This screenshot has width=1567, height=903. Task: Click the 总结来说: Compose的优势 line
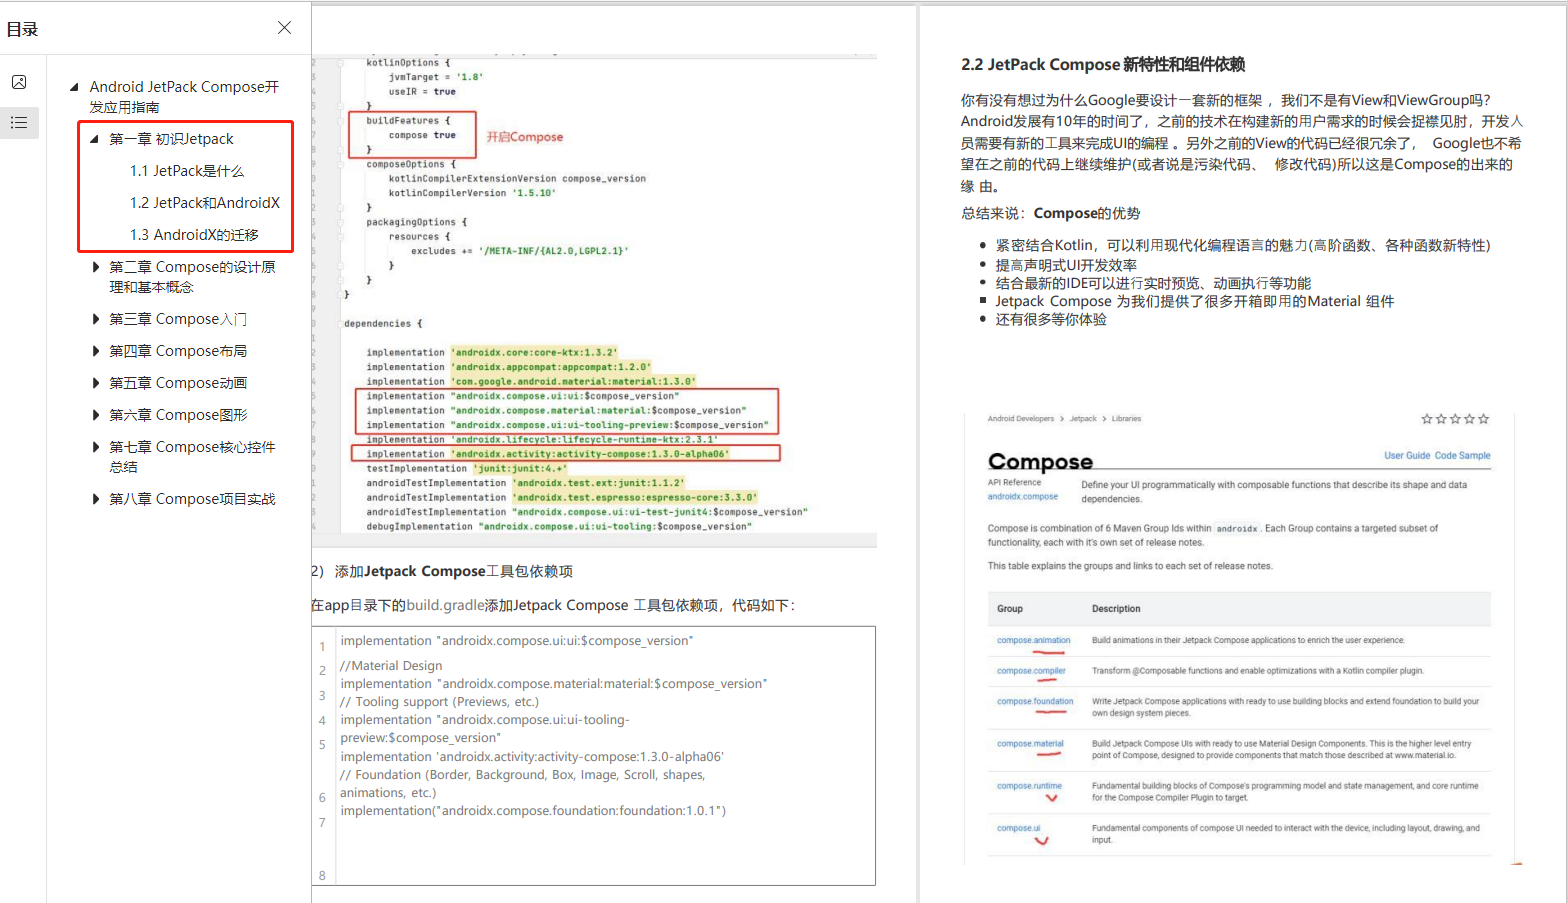pos(1050,213)
